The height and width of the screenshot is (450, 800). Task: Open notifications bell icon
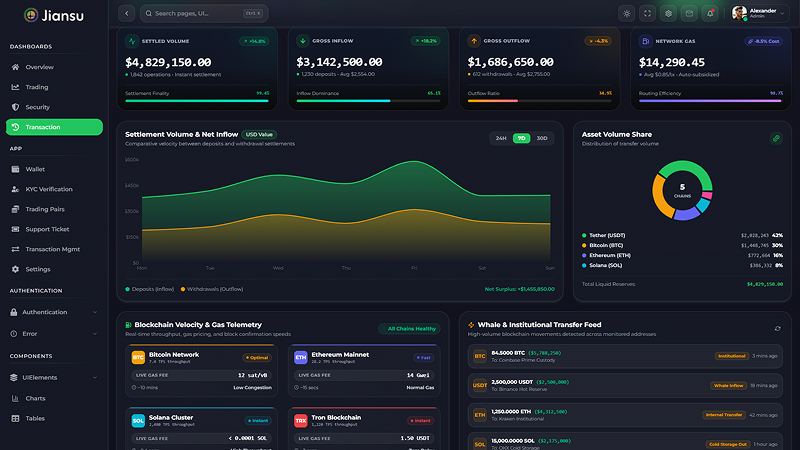[x=710, y=14]
